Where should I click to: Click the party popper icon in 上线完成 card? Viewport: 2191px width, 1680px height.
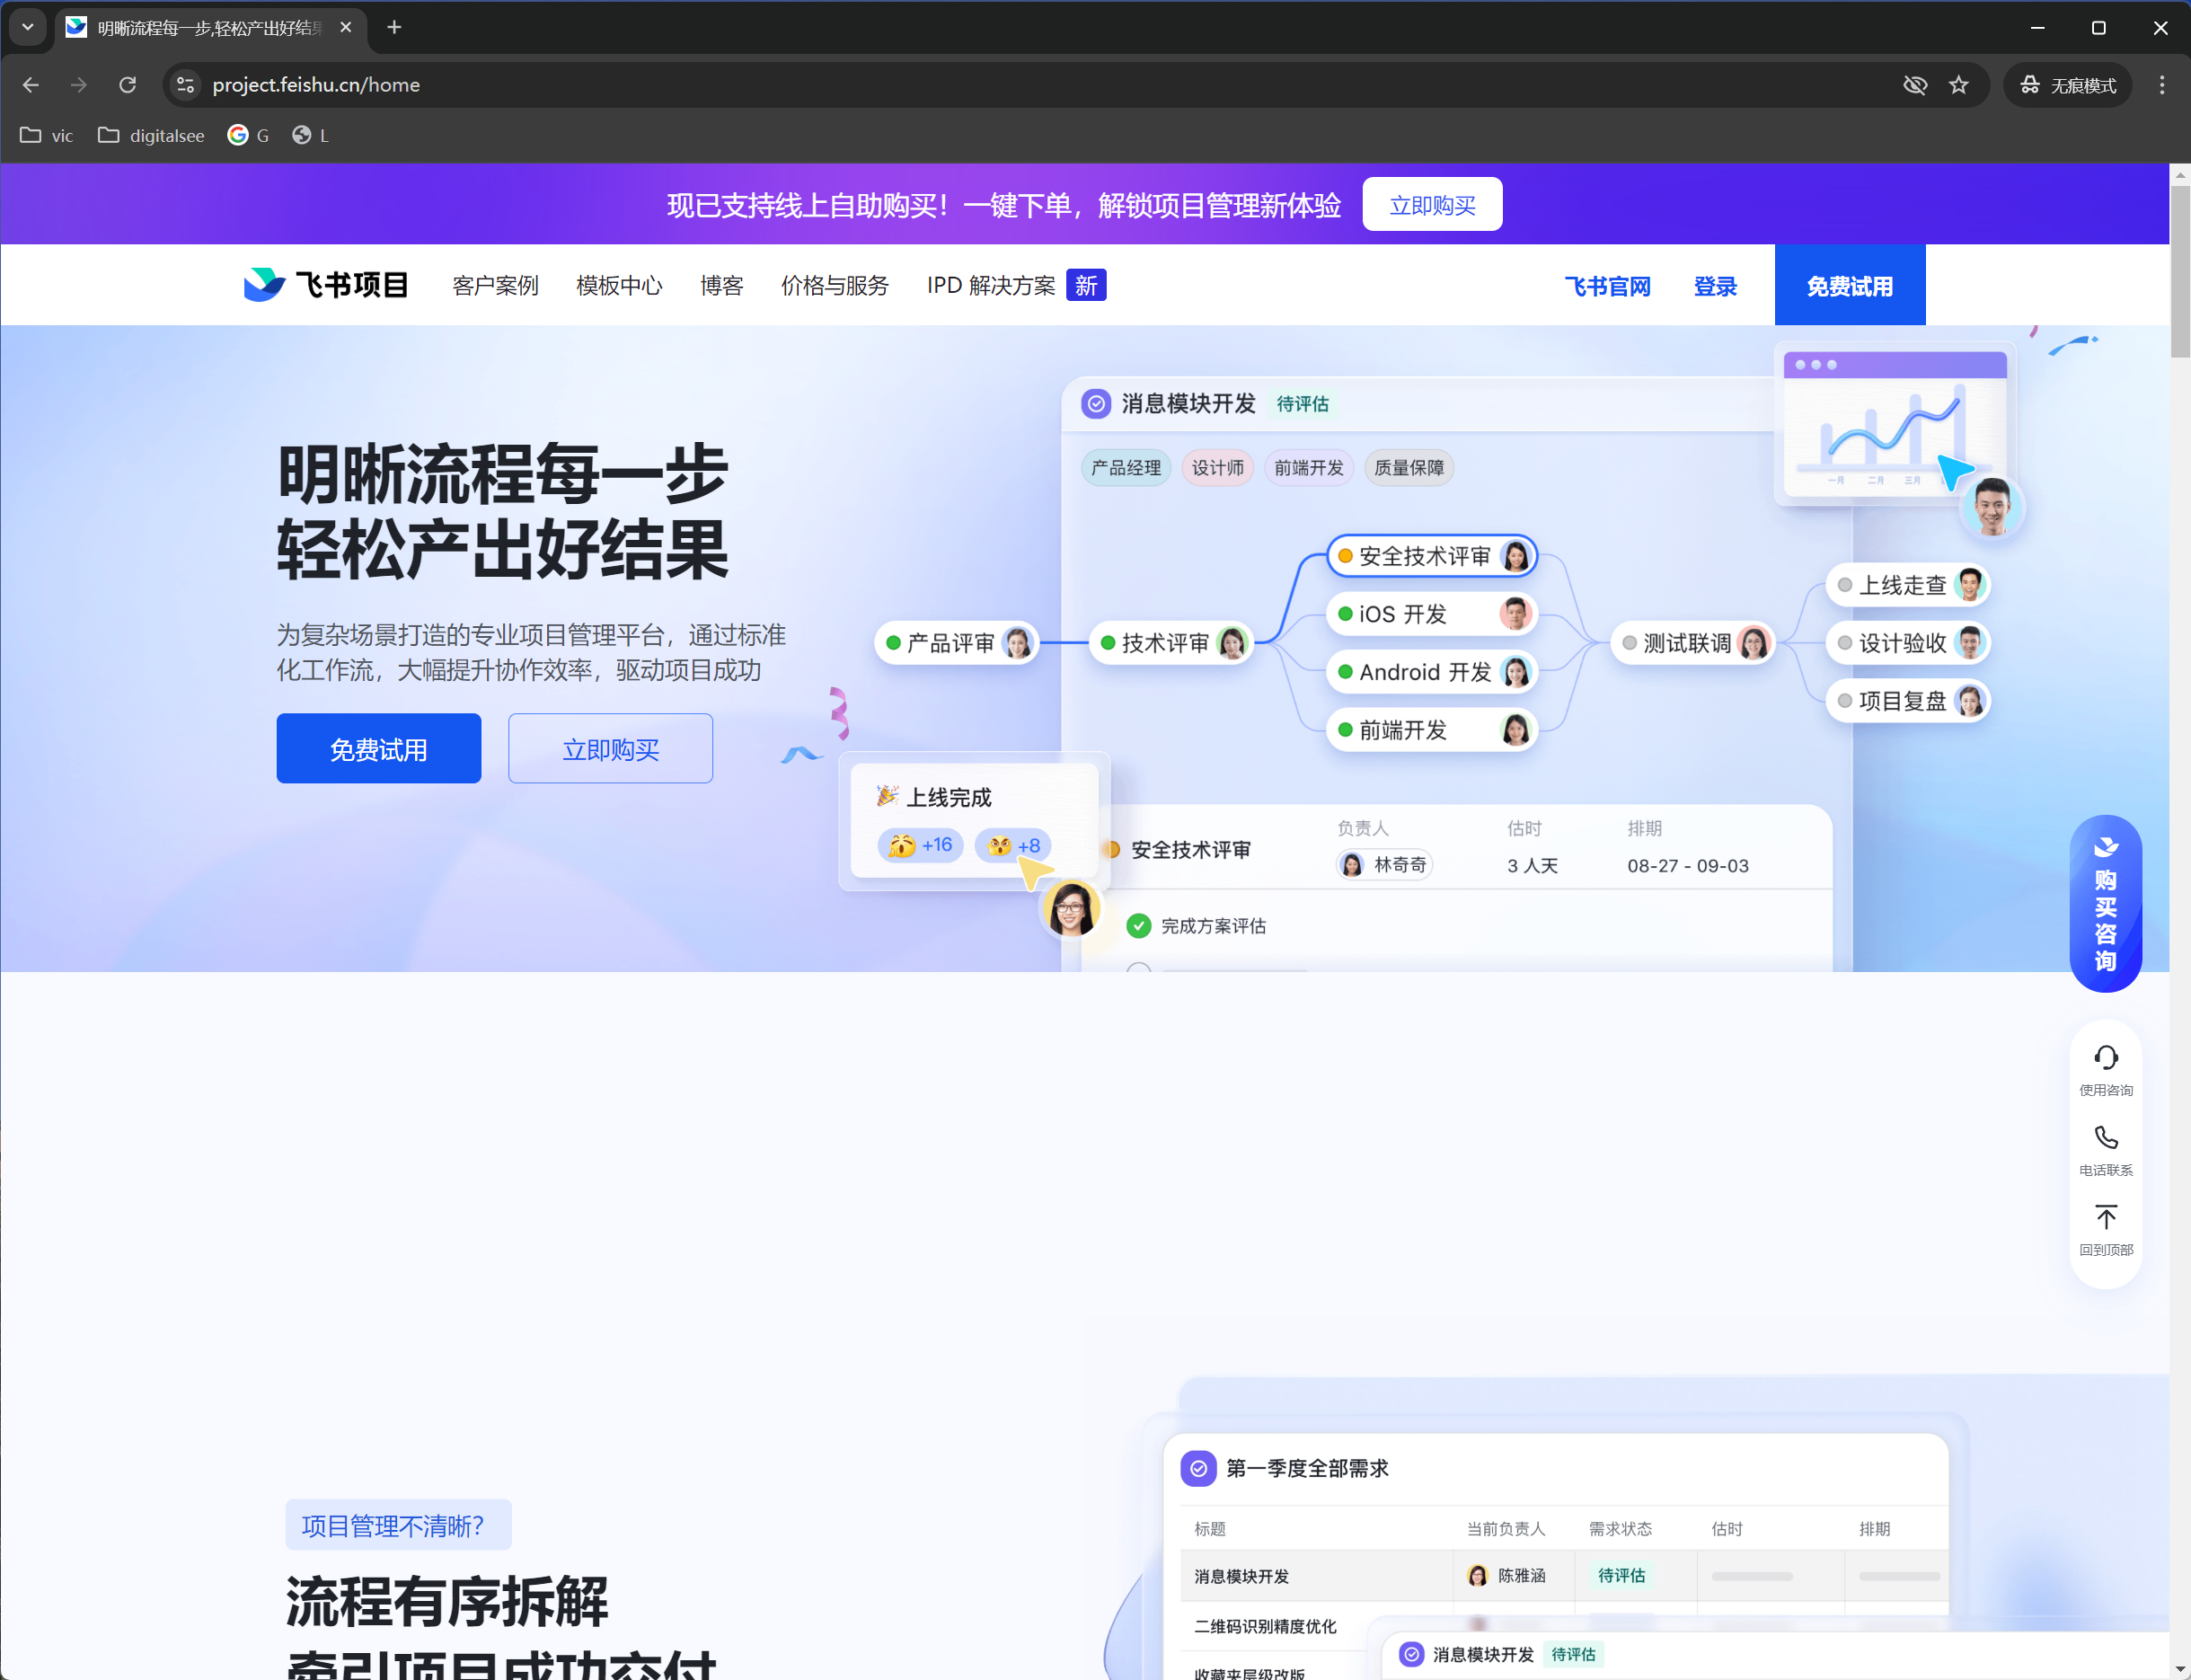[x=887, y=796]
